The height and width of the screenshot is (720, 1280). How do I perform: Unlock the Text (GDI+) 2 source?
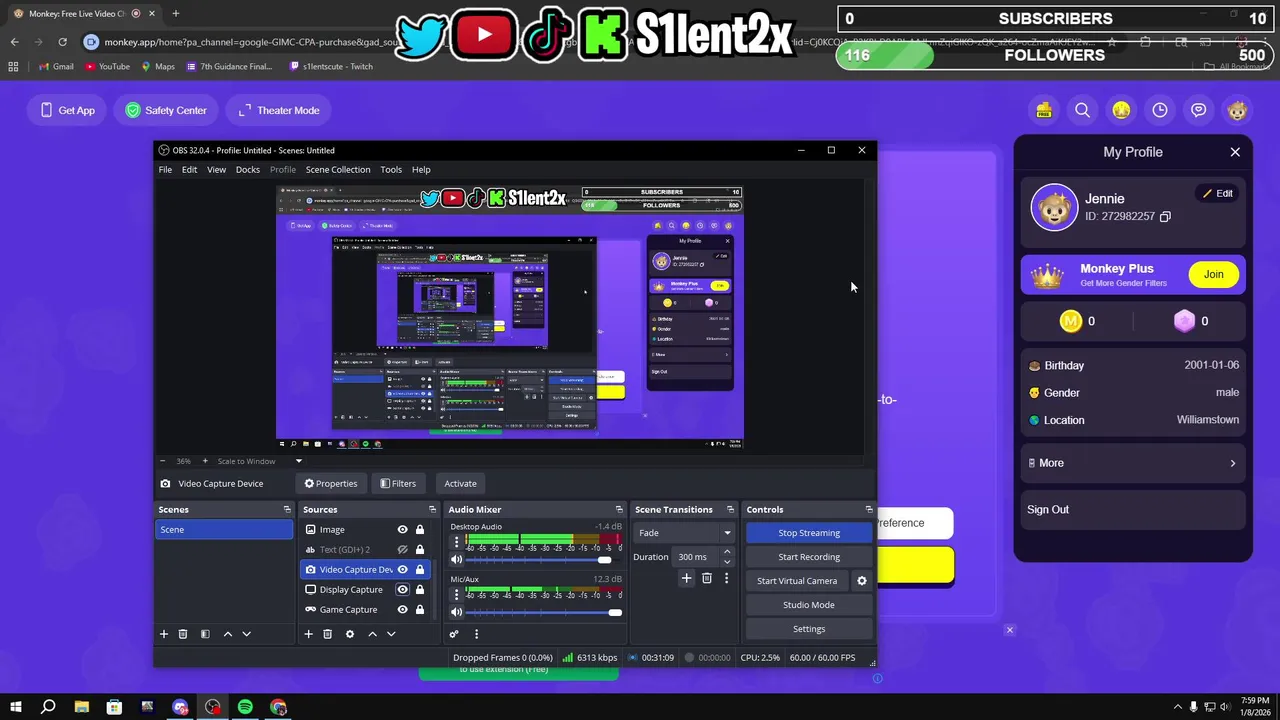pos(420,550)
